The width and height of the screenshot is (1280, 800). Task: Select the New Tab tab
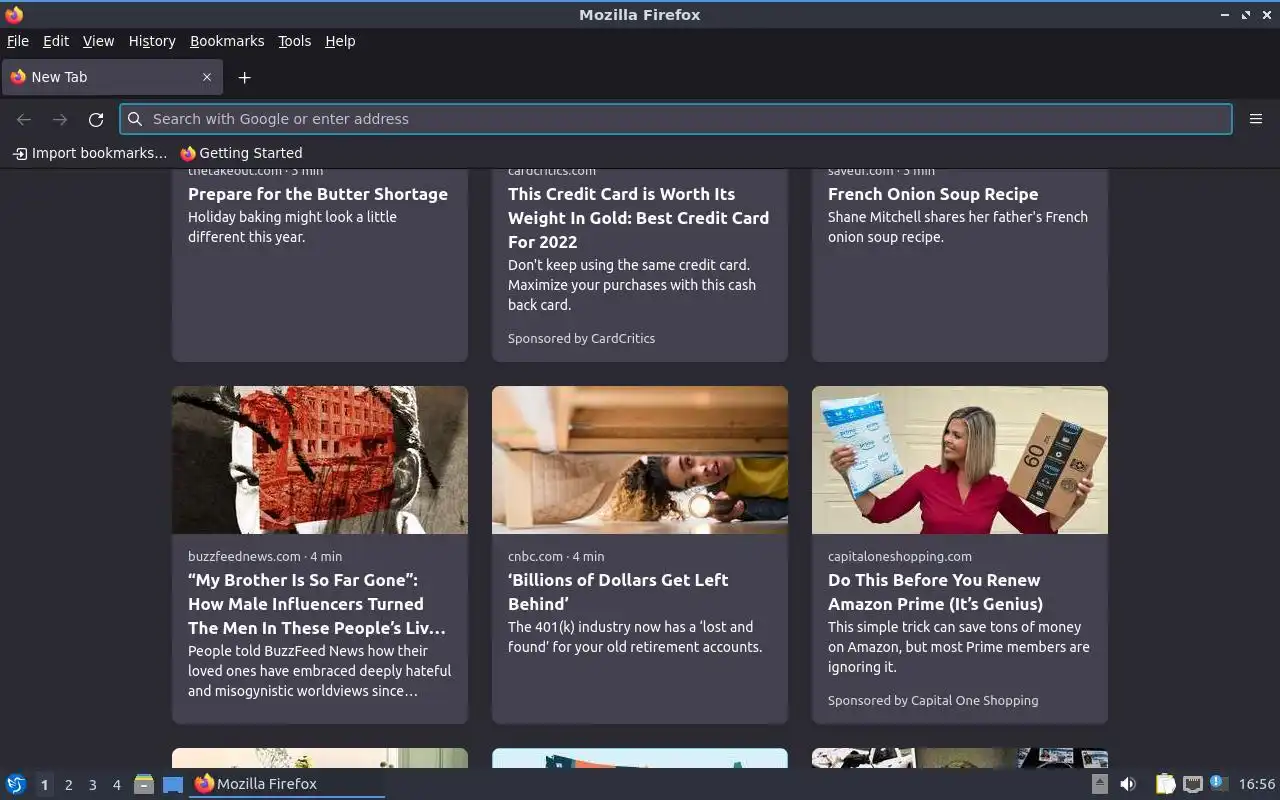(112, 77)
